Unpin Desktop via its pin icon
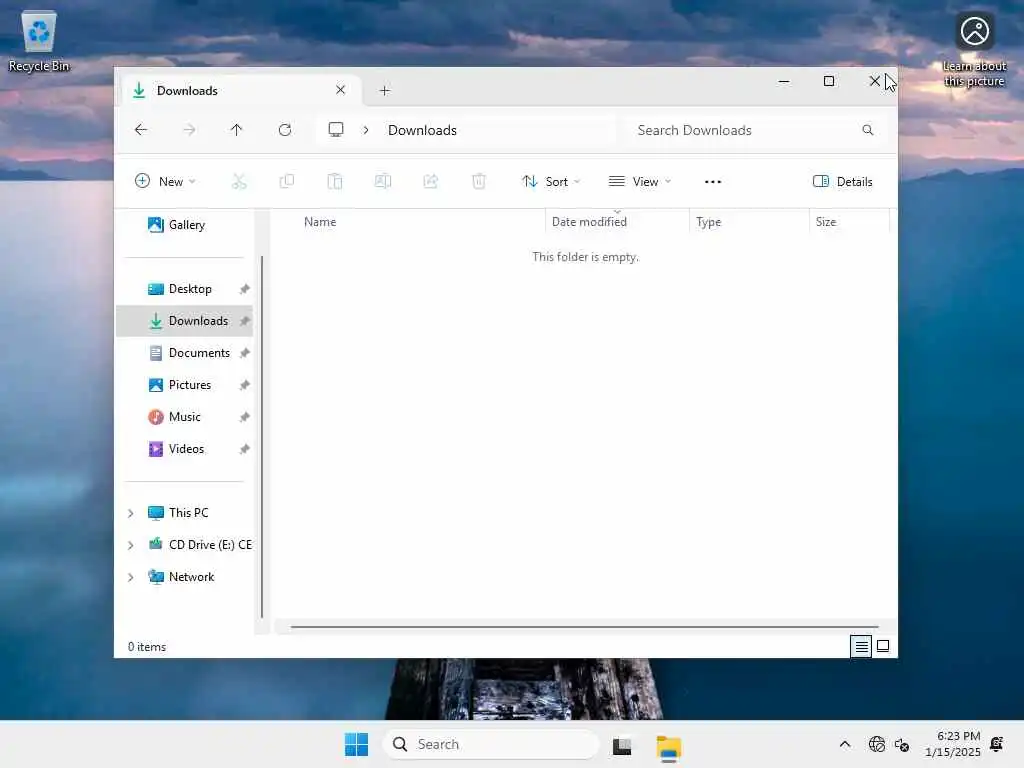Viewport: 1024px width, 768px height. click(x=244, y=289)
